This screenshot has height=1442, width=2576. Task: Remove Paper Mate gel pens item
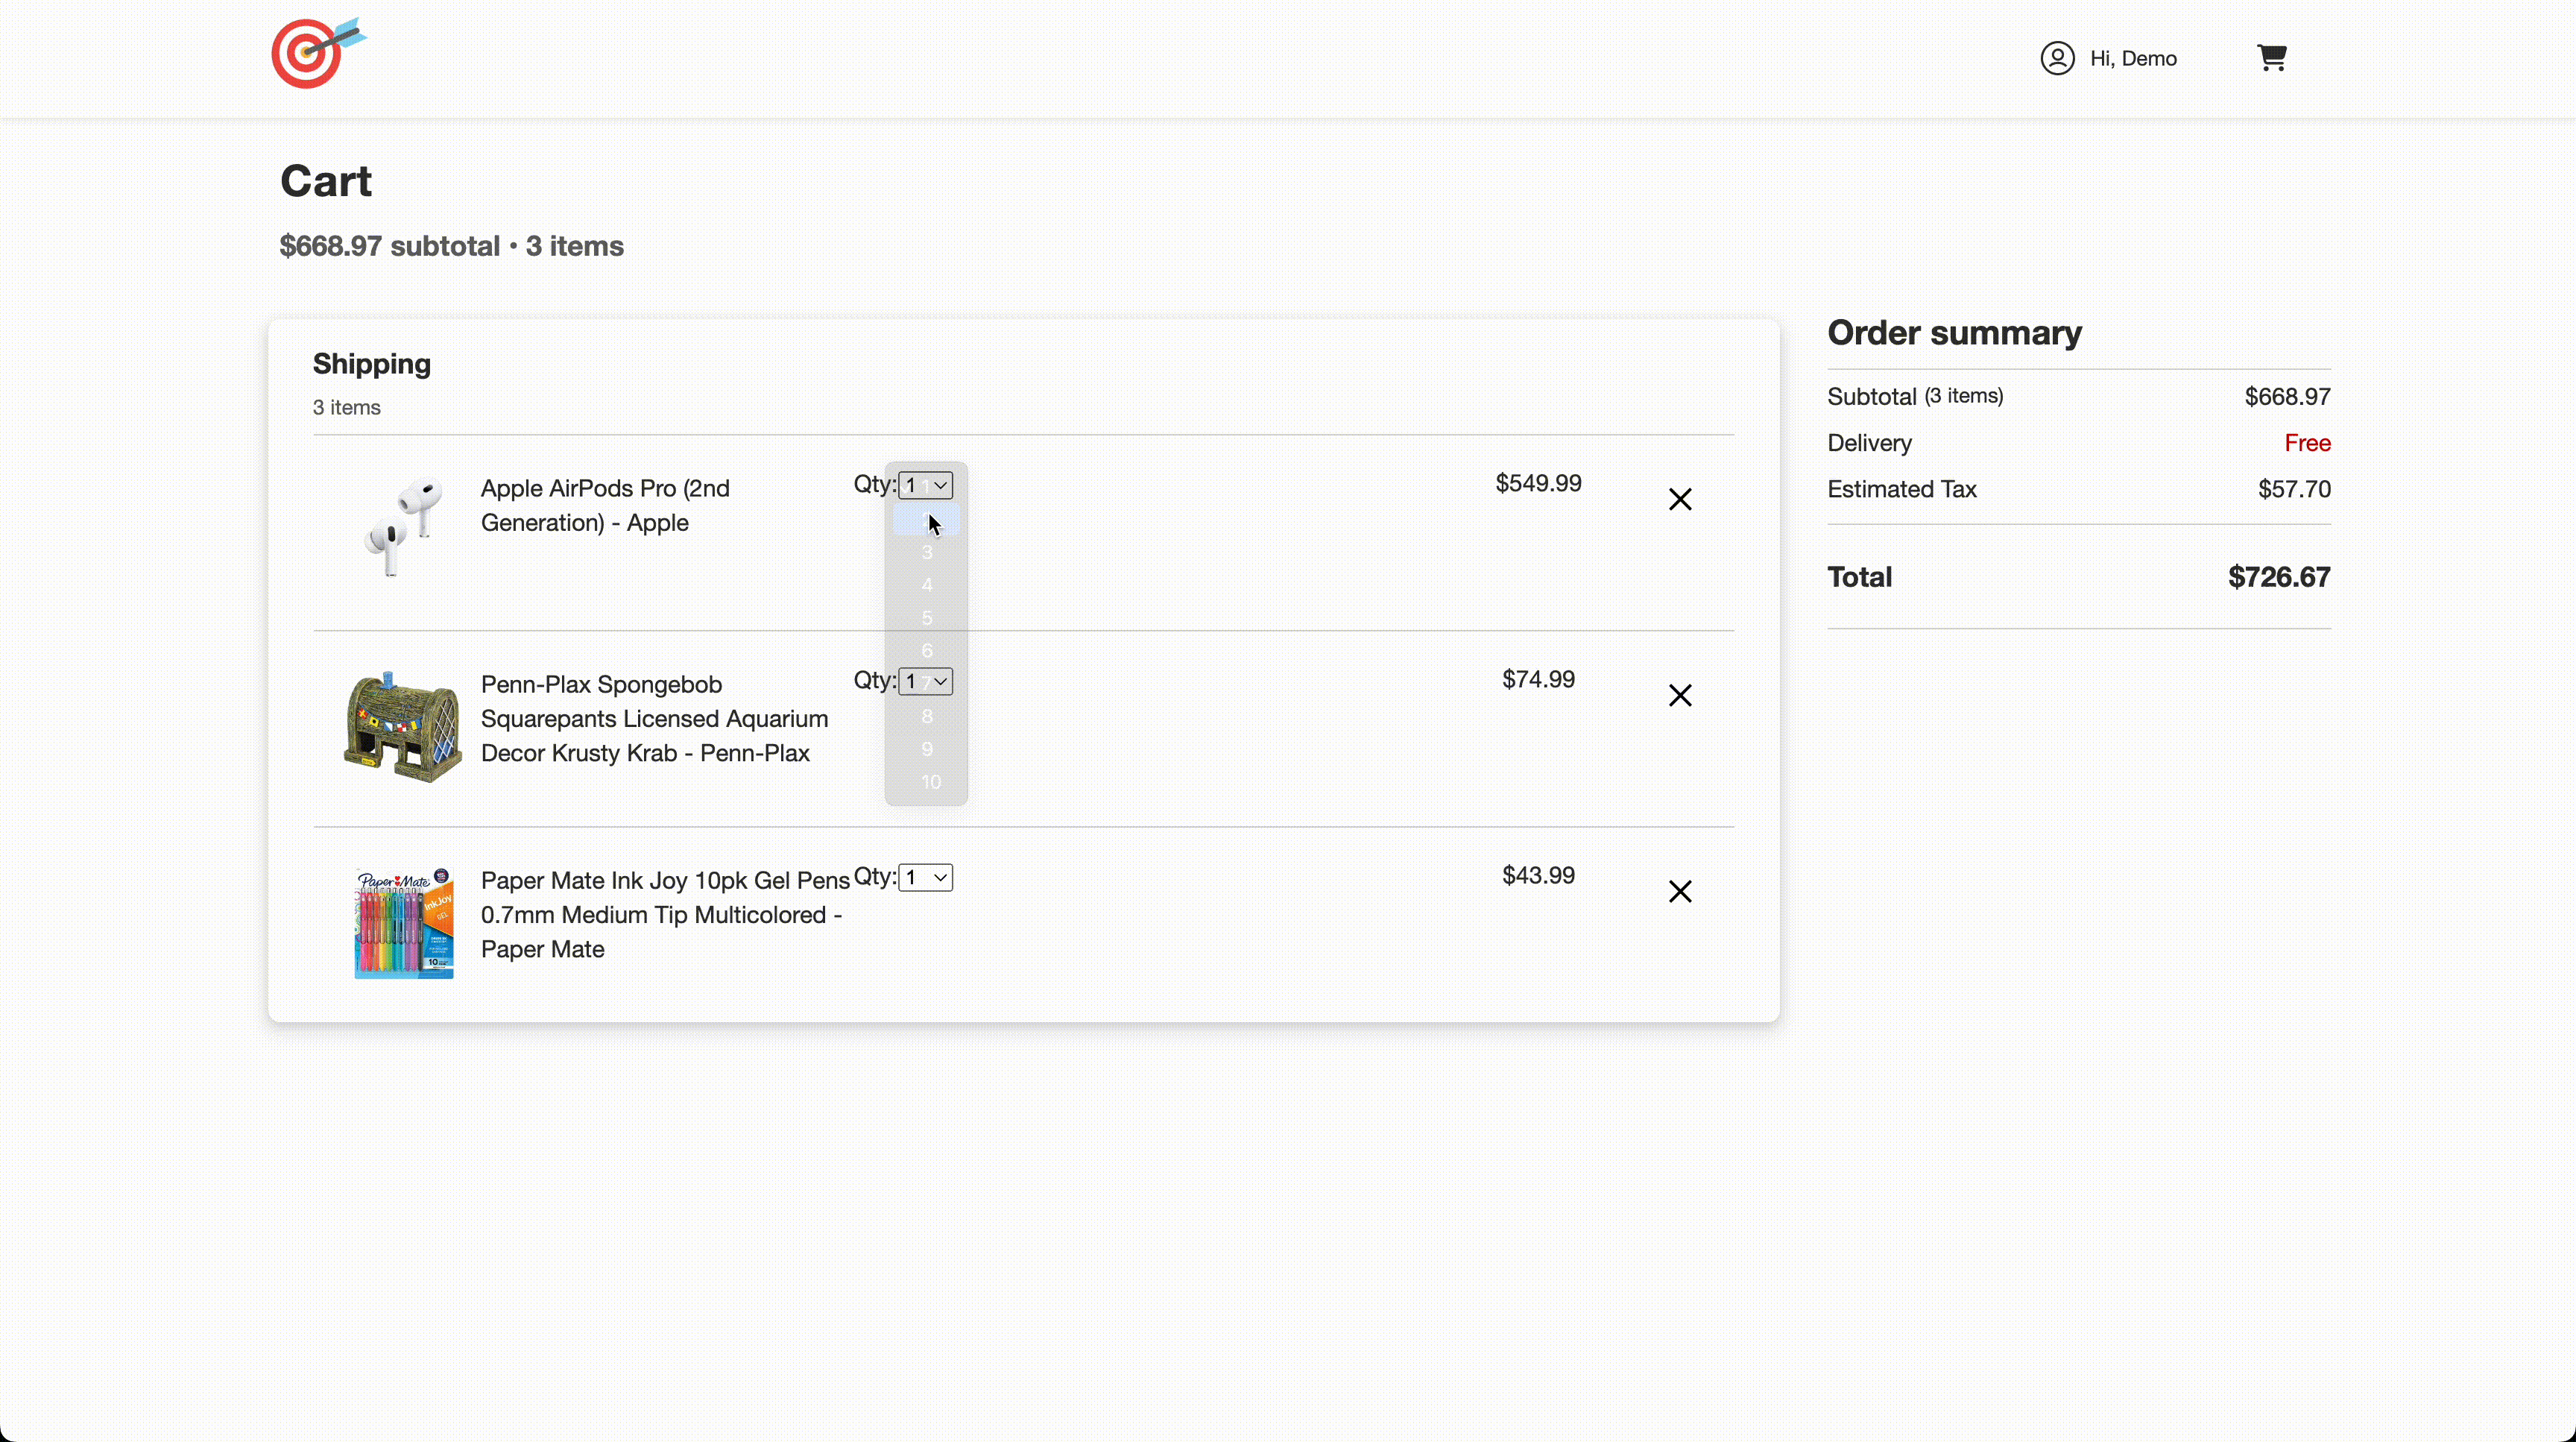1679,891
